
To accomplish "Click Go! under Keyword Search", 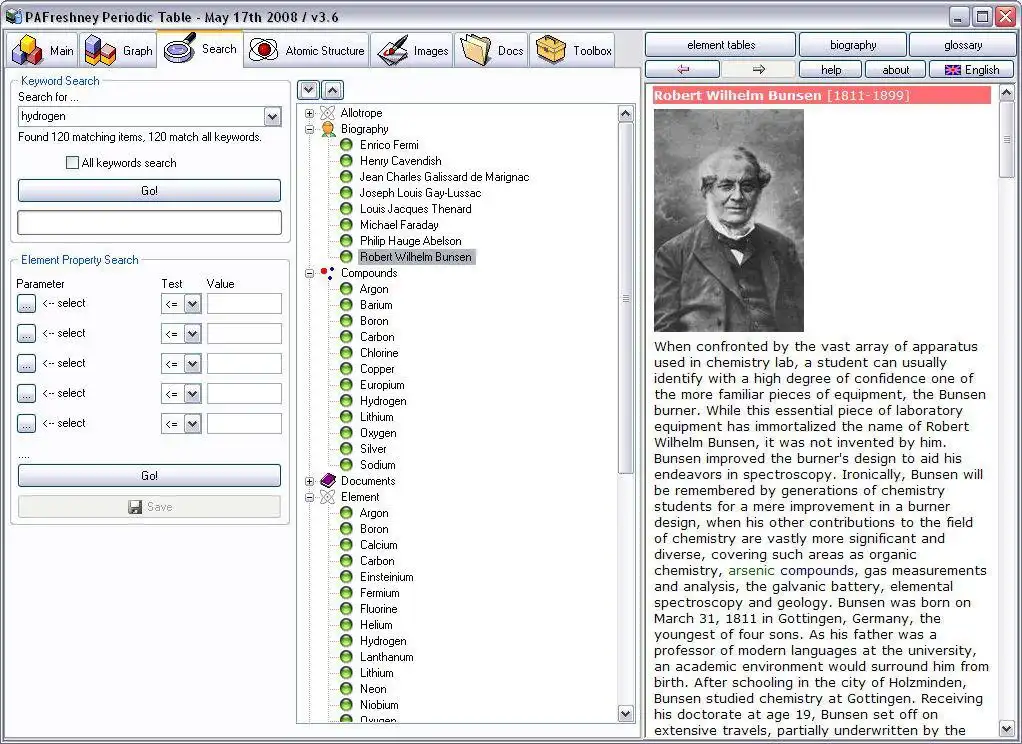I will pos(149,190).
